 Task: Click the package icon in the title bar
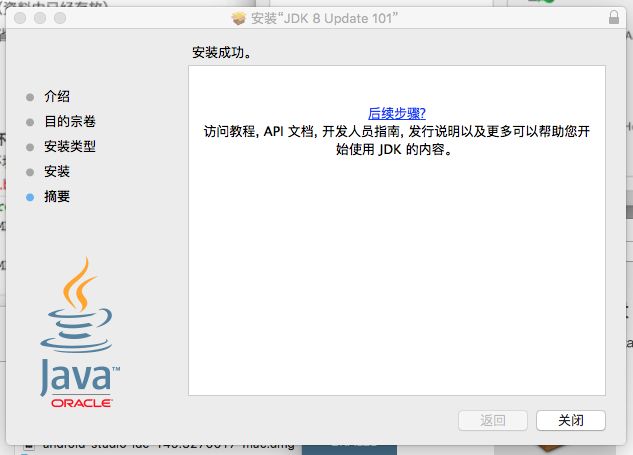239,18
